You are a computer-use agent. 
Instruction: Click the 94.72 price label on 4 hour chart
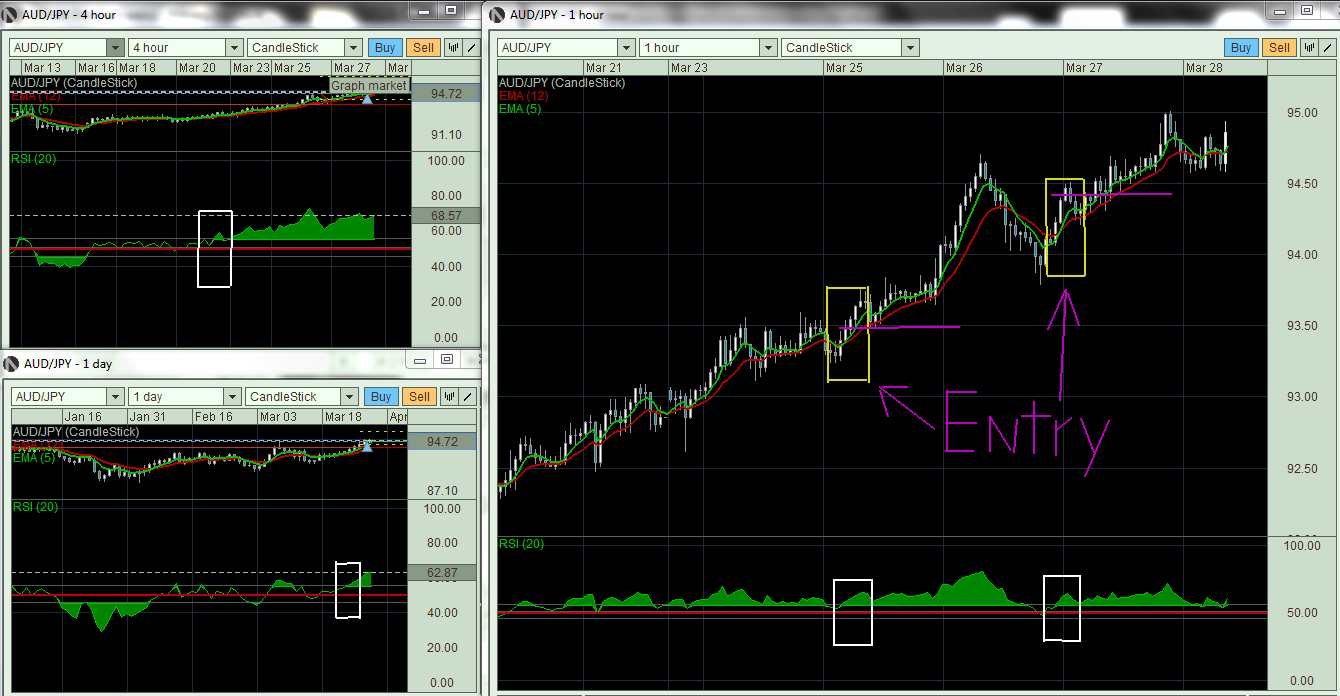point(444,93)
